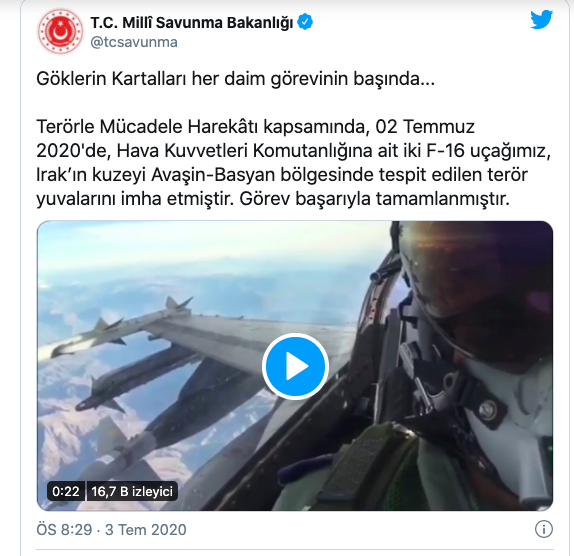The height and width of the screenshot is (556, 574).
Task: Click the Terörle Mücadele Harekâtı paragraph text
Action: tap(293, 163)
